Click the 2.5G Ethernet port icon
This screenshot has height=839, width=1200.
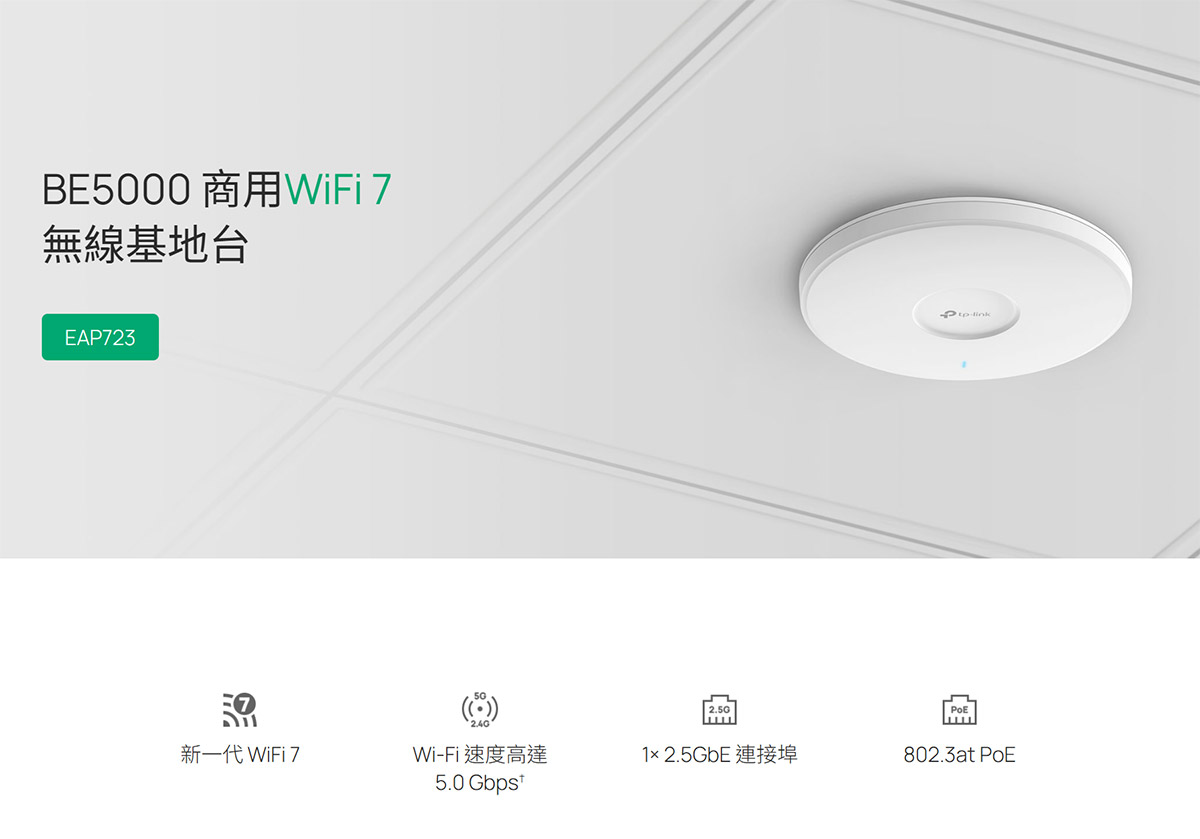pos(720,711)
